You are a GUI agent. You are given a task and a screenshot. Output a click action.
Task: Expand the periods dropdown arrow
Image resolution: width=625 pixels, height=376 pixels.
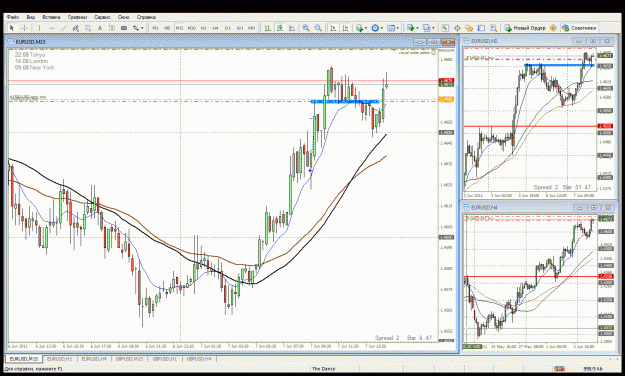point(381,28)
